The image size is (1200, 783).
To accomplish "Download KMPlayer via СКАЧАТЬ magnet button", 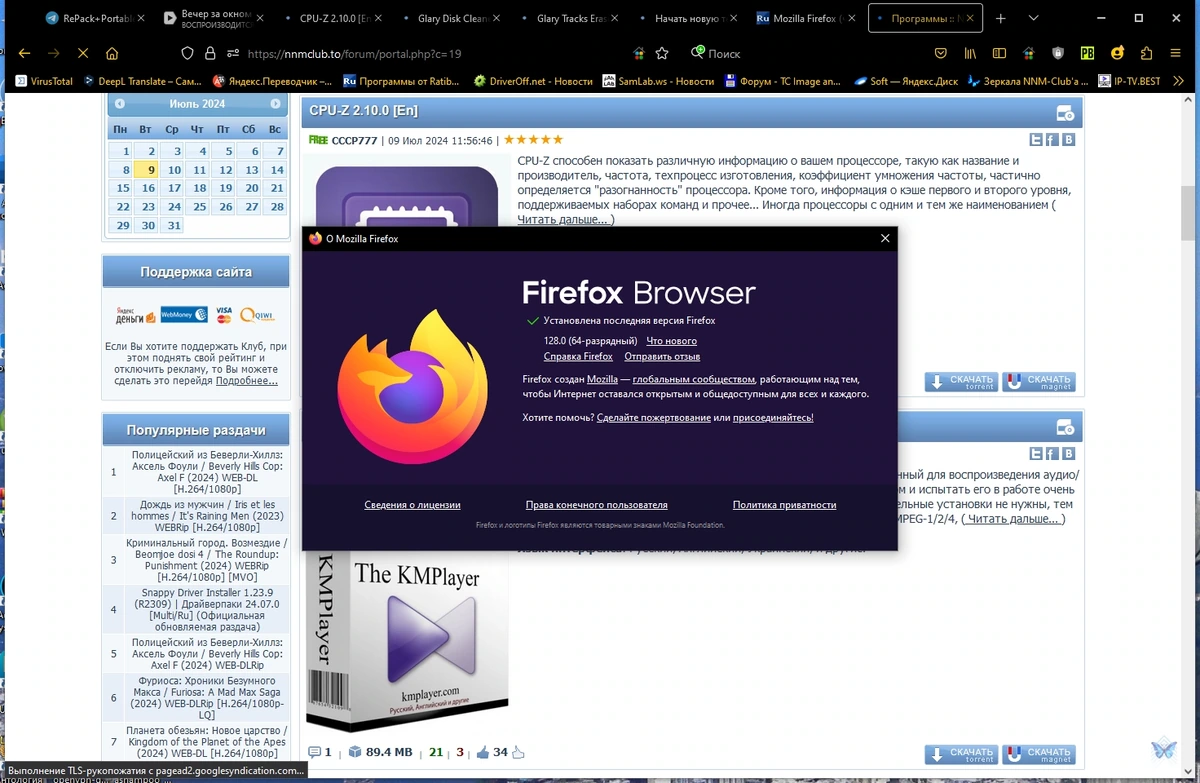I will [1039, 754].
